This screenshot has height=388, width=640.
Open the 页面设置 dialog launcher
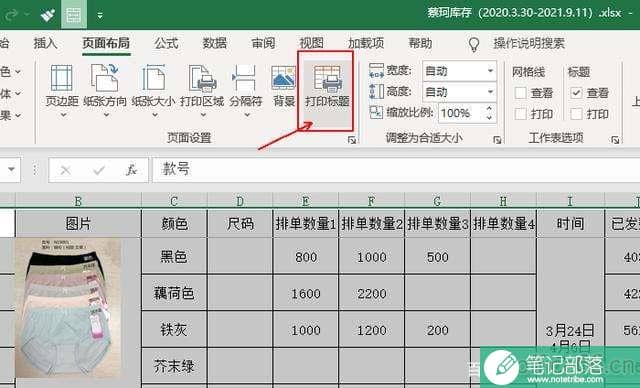pyautogui.click(x=351, y=140)
